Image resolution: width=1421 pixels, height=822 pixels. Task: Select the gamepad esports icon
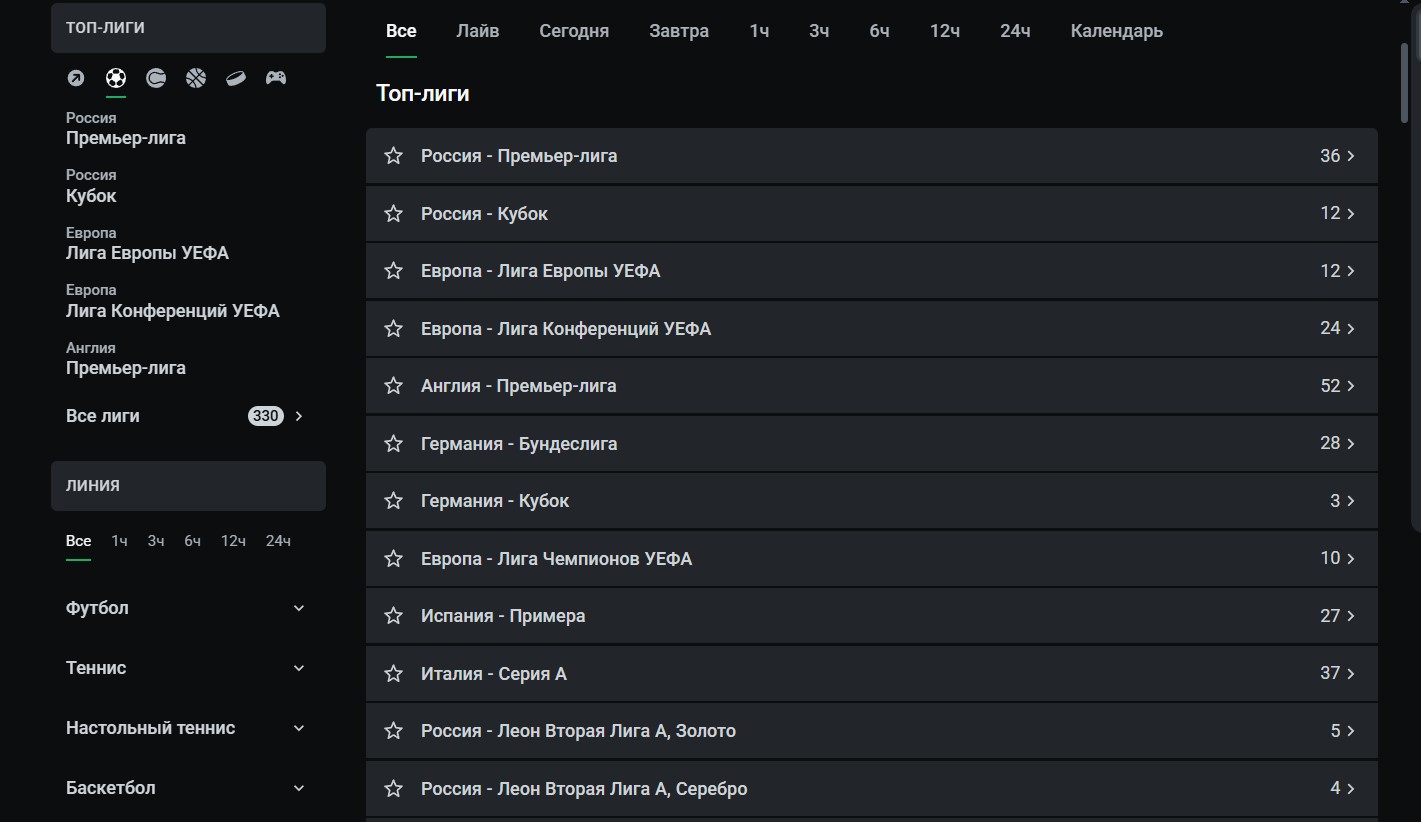276,78
